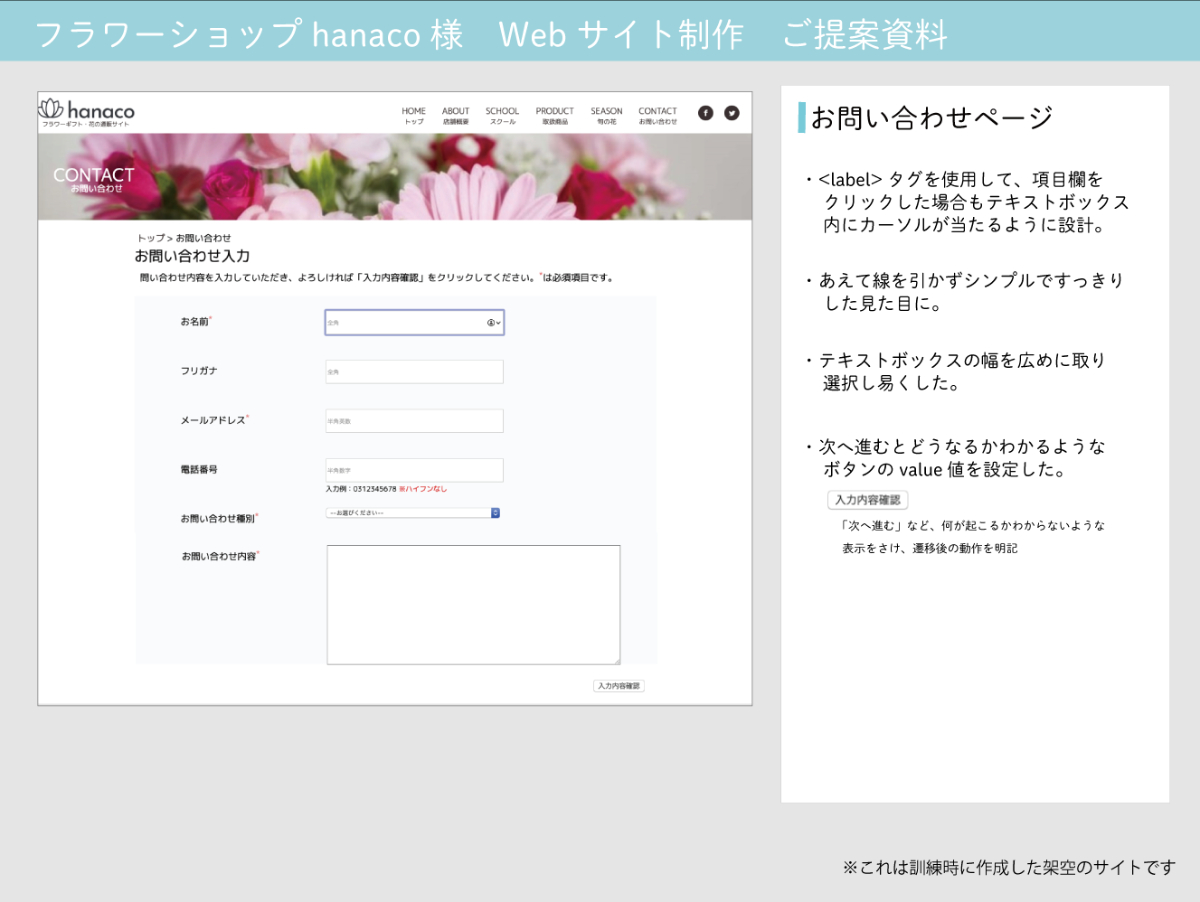Select PRODUCT 取扱商品 in navigation
The width and height of the screenshot is (1200, 902).
554,116
